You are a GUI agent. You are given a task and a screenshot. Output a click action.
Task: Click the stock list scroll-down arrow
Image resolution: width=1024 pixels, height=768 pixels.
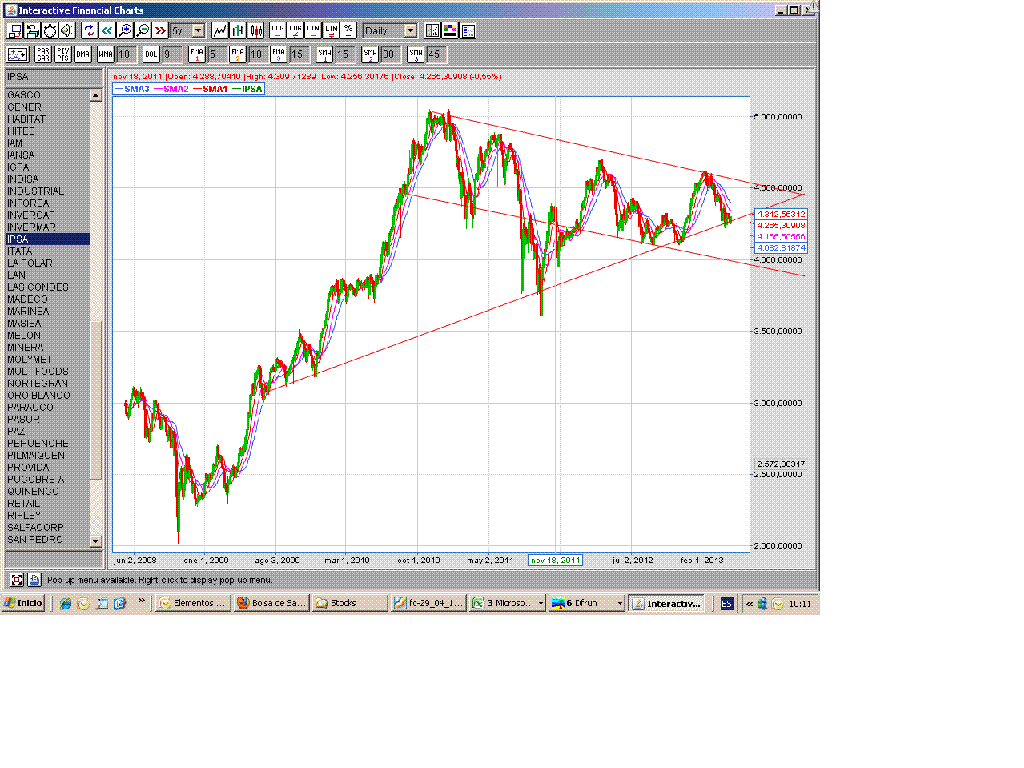pos(96,541)
